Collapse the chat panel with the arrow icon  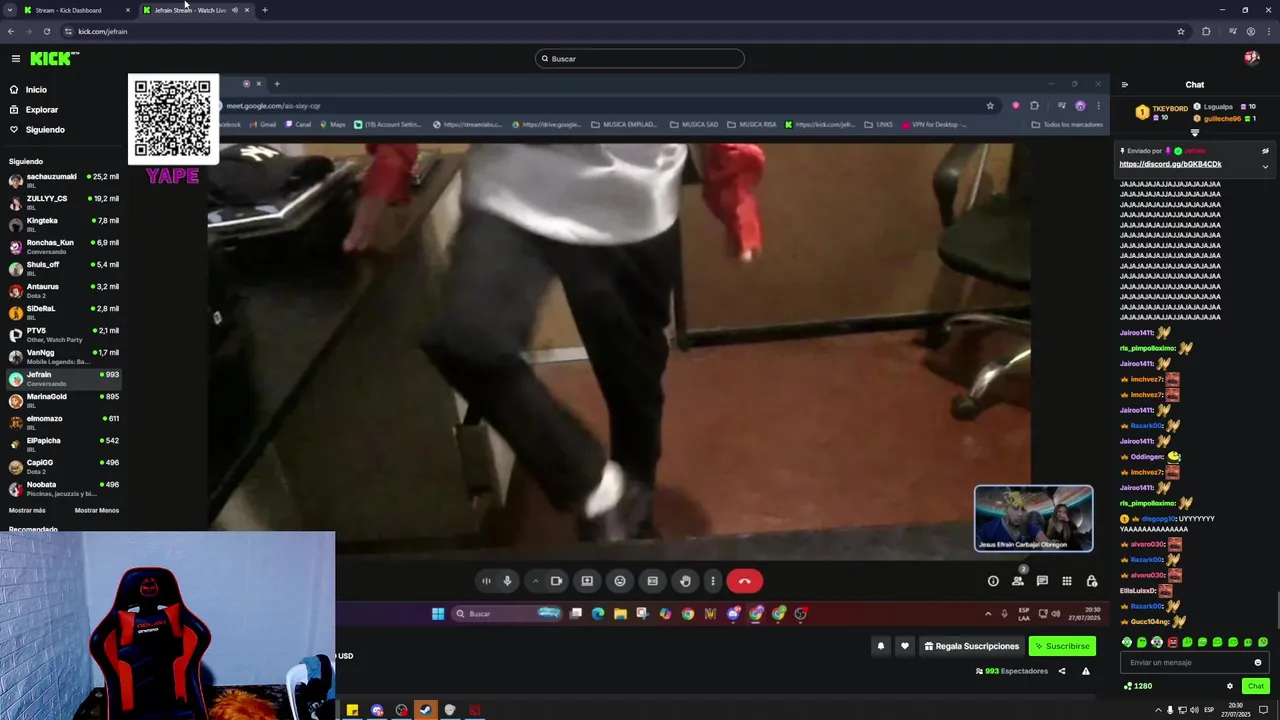click(x=1124, y=85)
